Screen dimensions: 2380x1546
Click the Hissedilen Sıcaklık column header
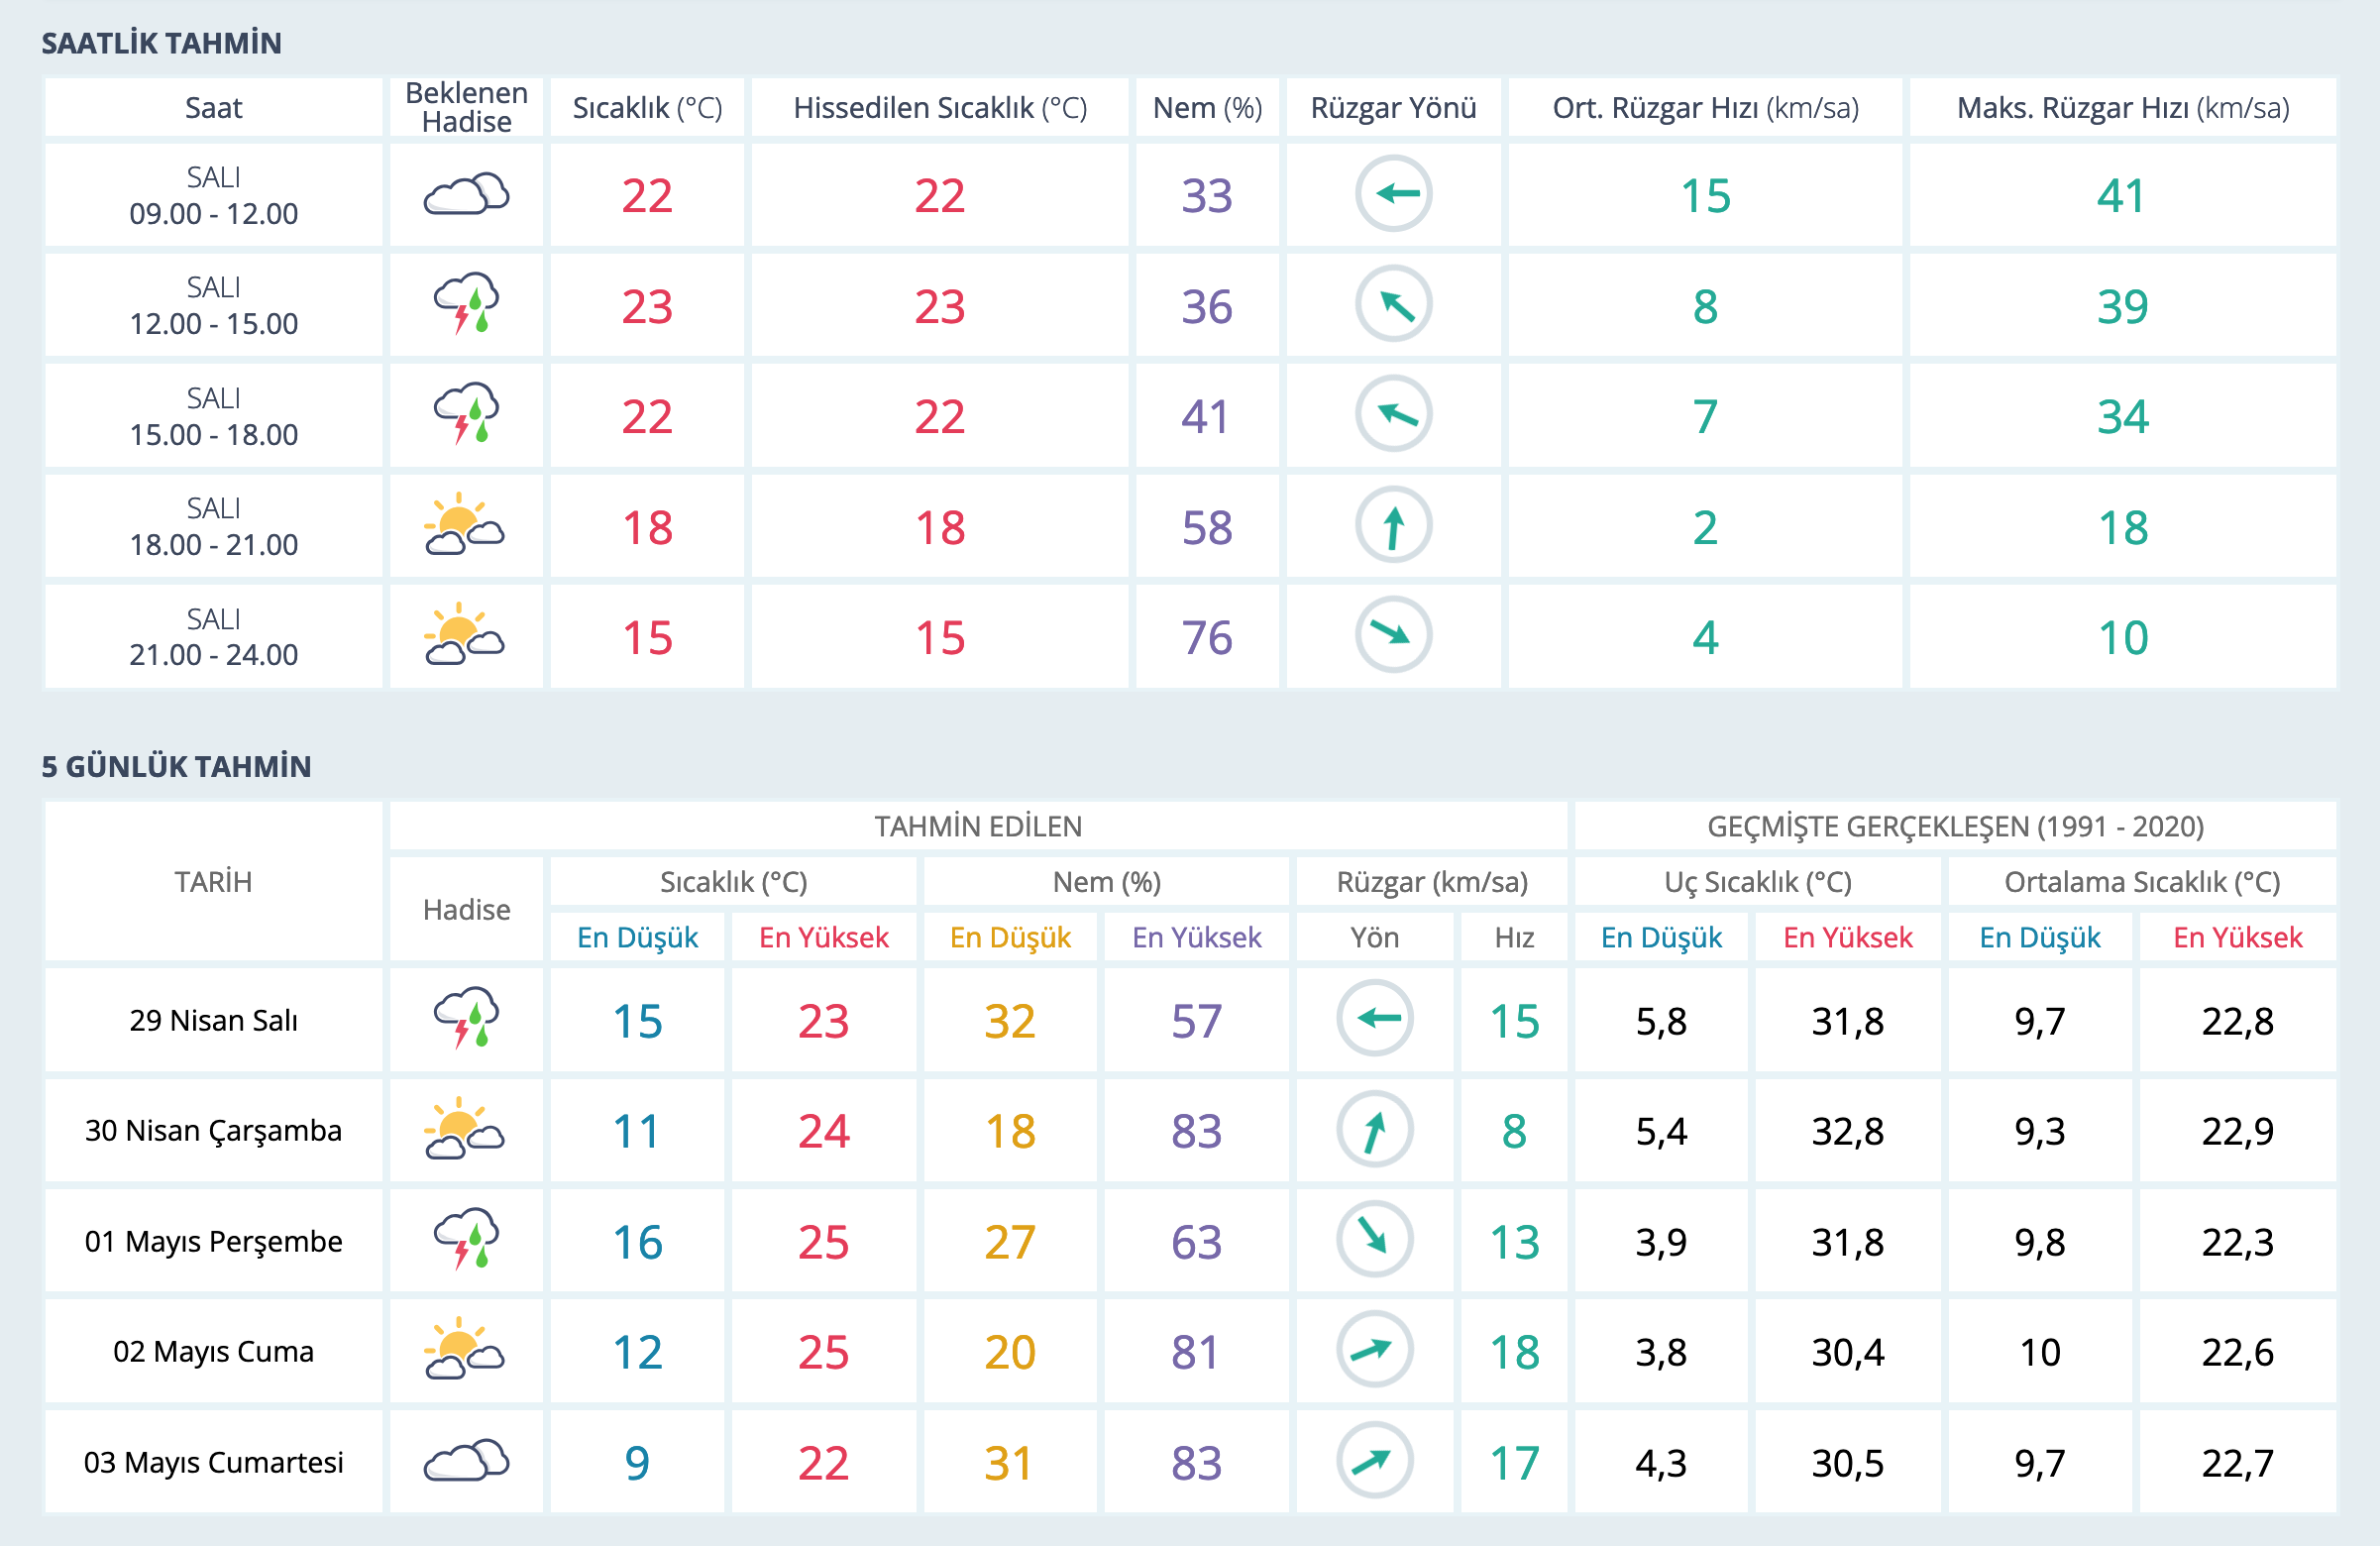[x=939, y=108]
